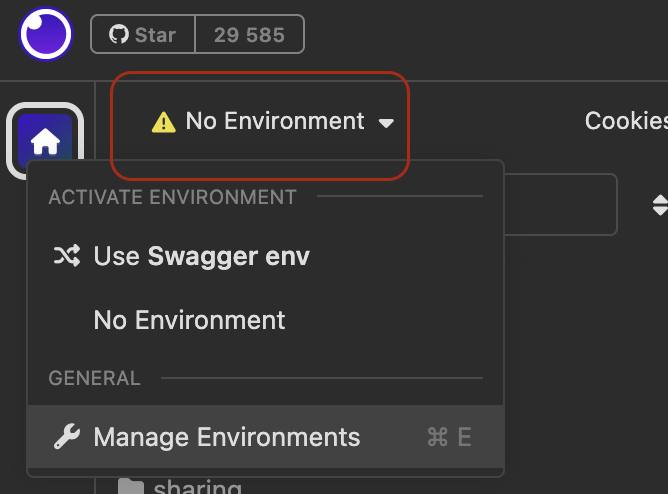Choose No Environment in the dropdown list
The width and height of the screenshot is (668, 494).
[x=189, y=320]
